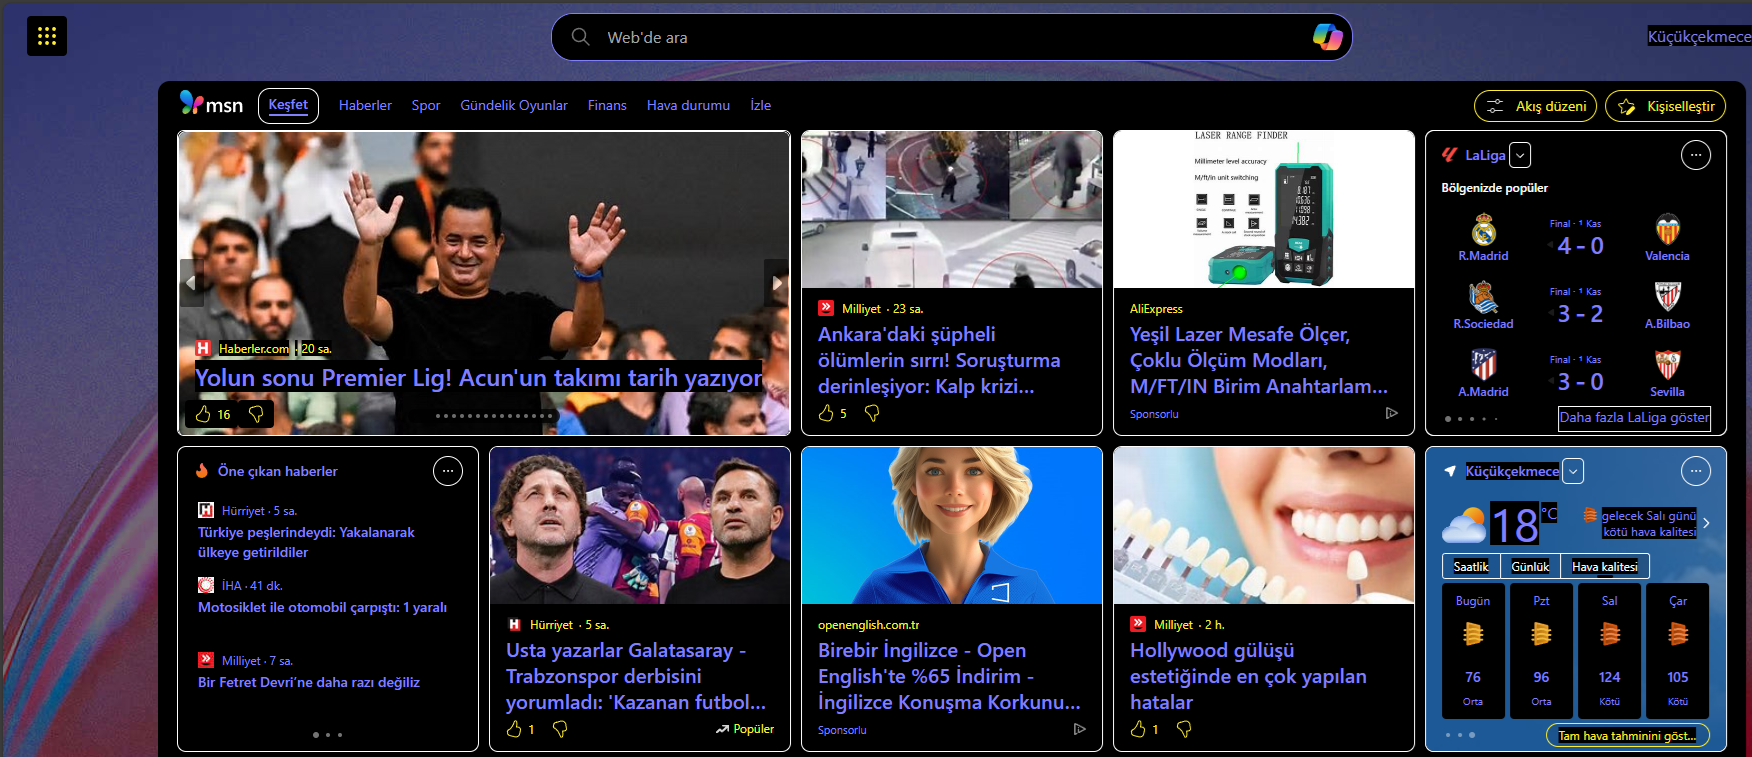Switch weather view to Günlük

[x=1530, y=566]
